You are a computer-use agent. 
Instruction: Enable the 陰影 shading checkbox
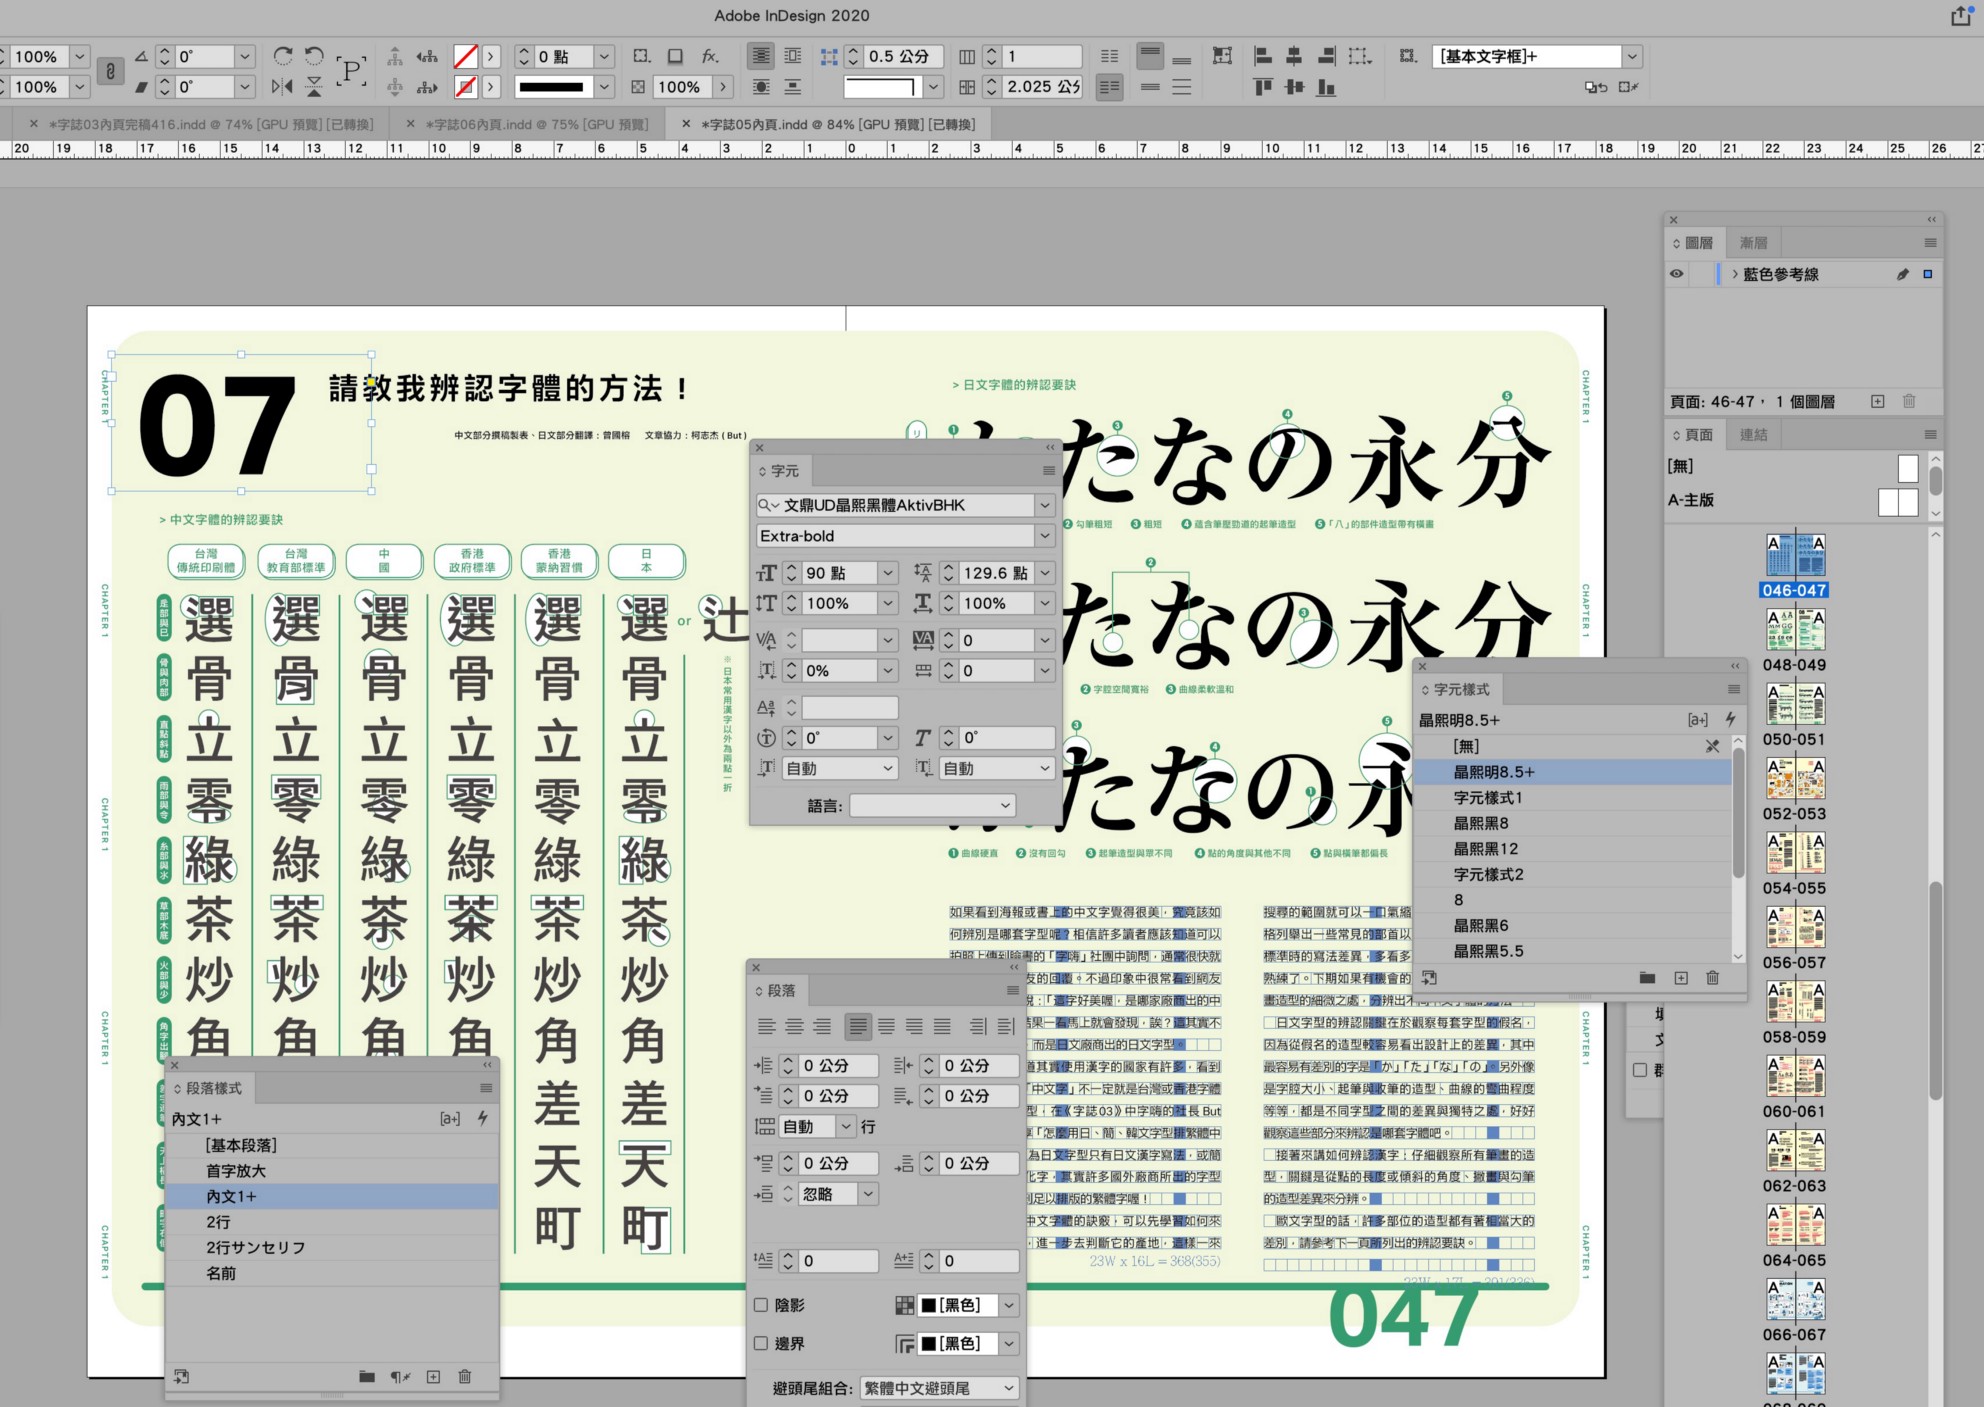pyautogui.click(x=762, y=1305)
